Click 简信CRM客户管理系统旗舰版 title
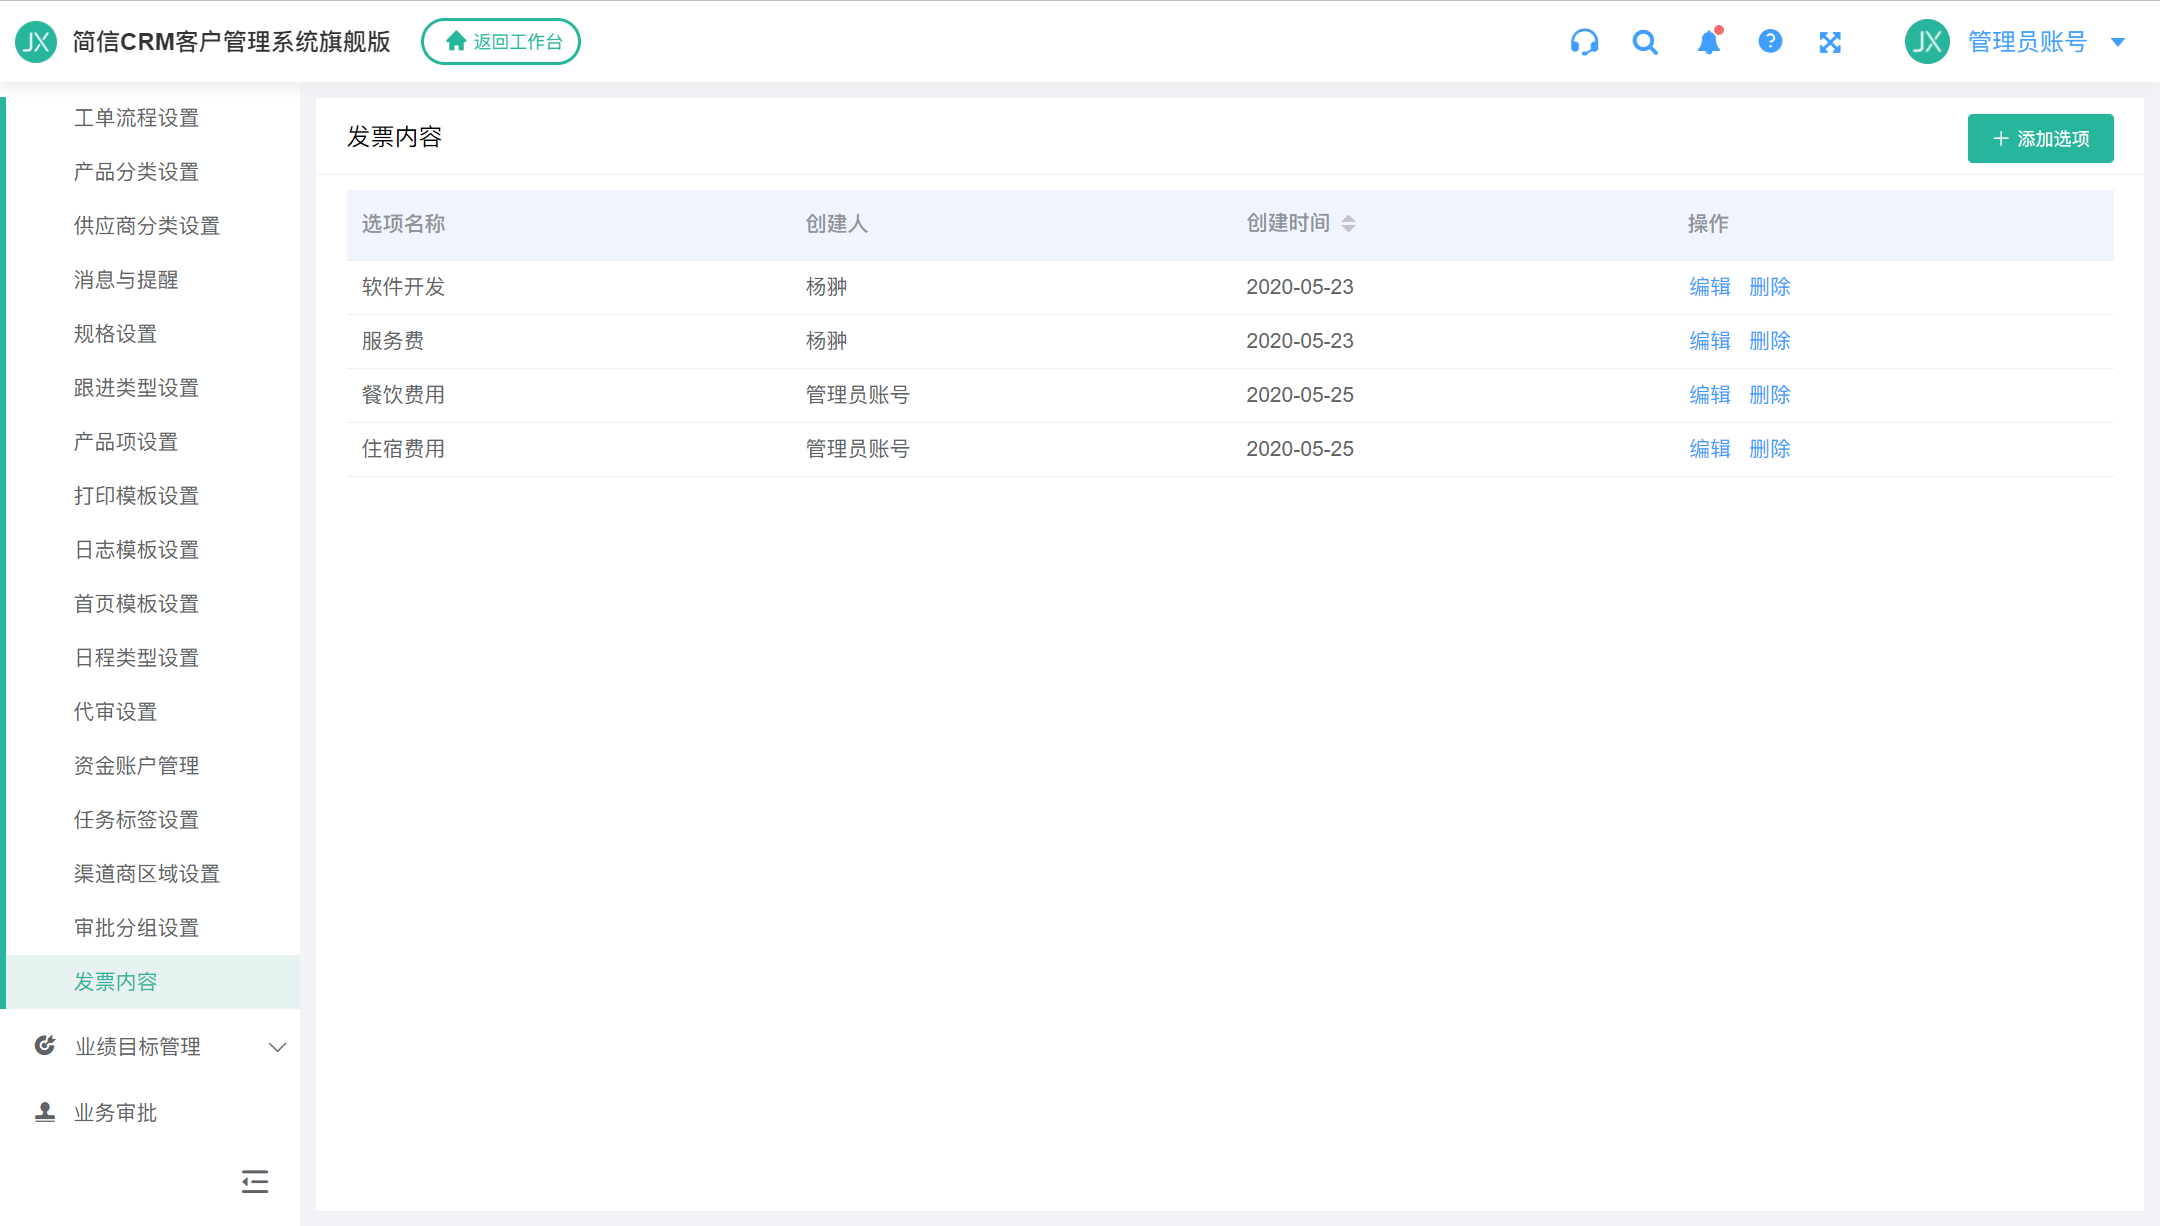 [x=231, y=42]
